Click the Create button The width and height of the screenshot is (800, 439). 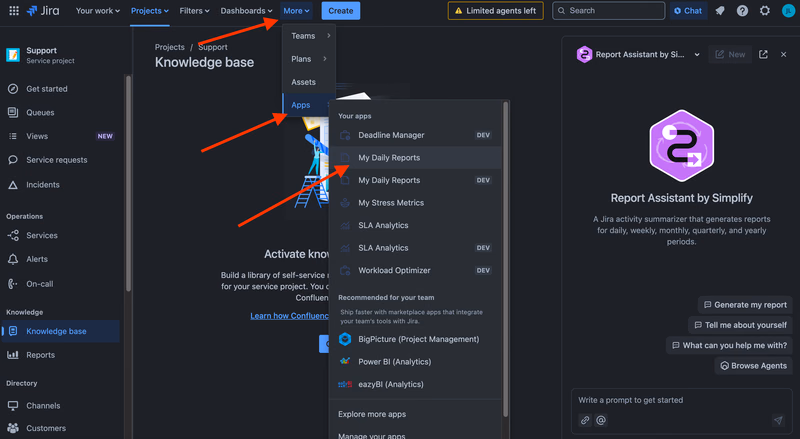pyautogui.click(x=341, y=11)
